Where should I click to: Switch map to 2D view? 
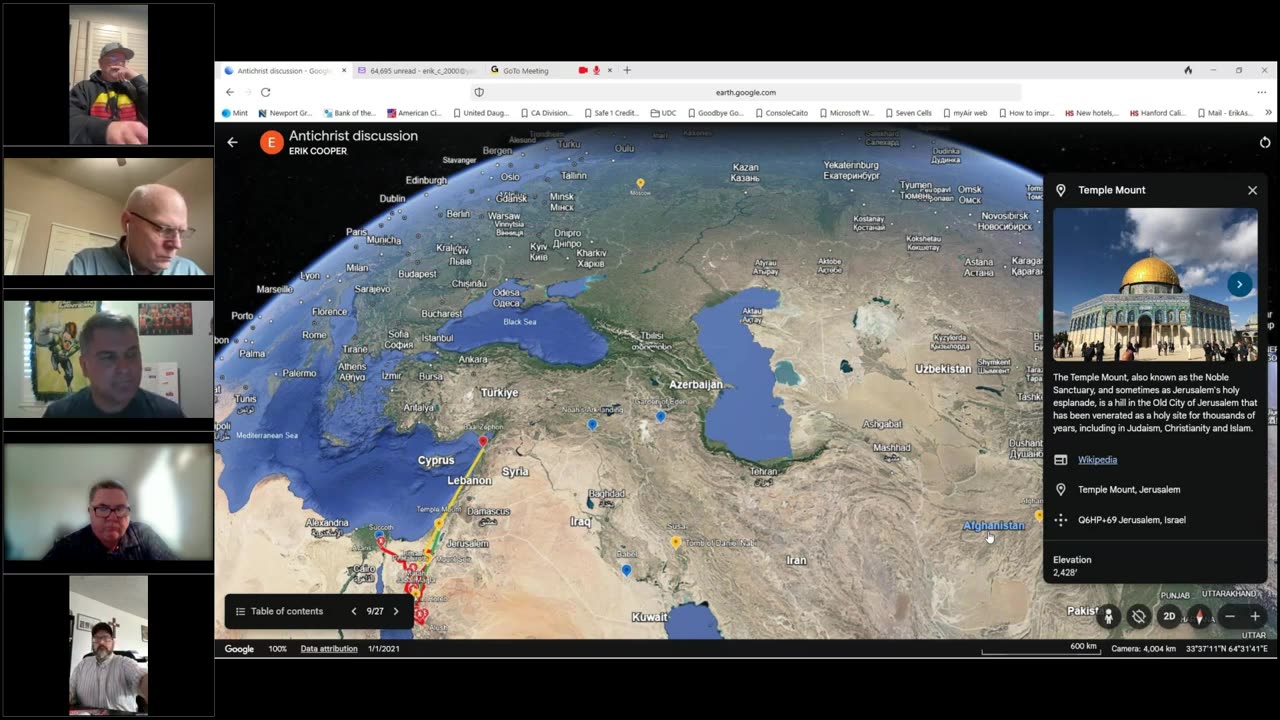point(1168,616)
